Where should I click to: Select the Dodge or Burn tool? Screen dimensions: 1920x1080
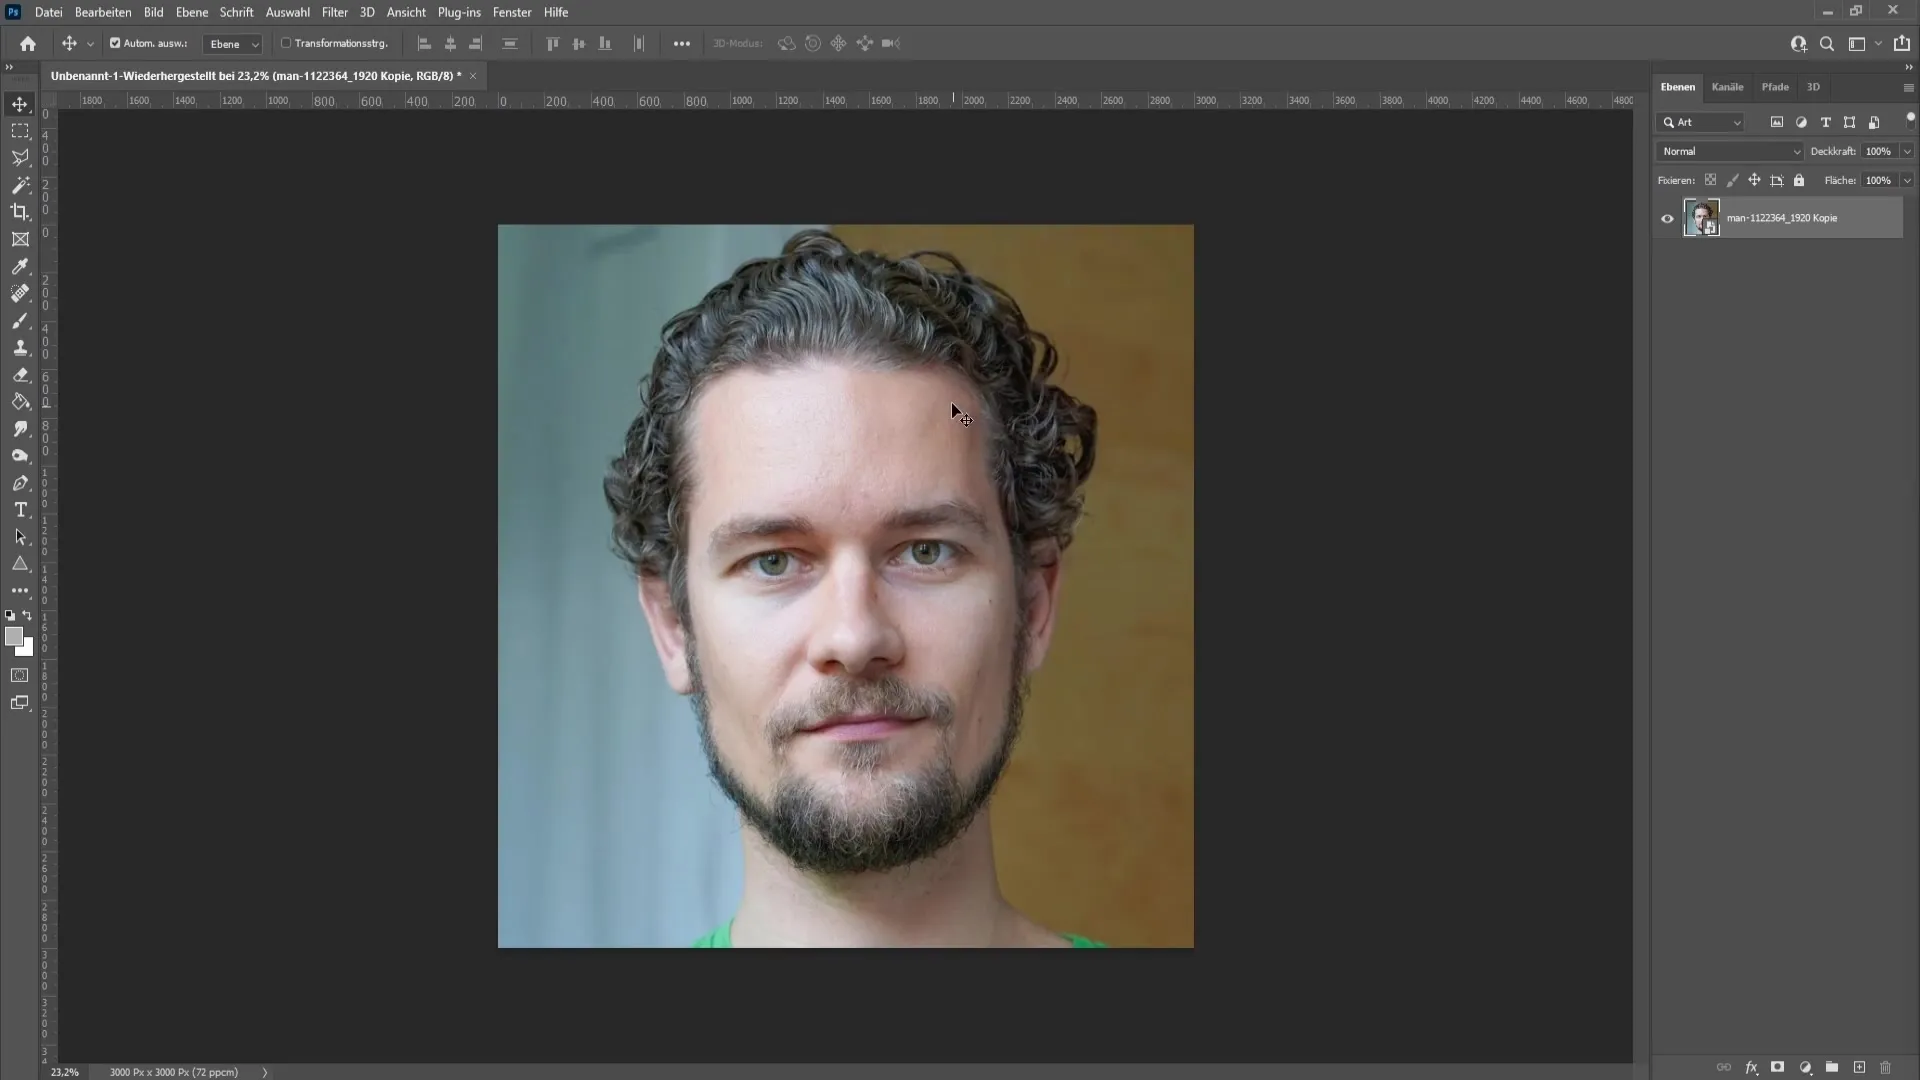[x=20, y=455]
